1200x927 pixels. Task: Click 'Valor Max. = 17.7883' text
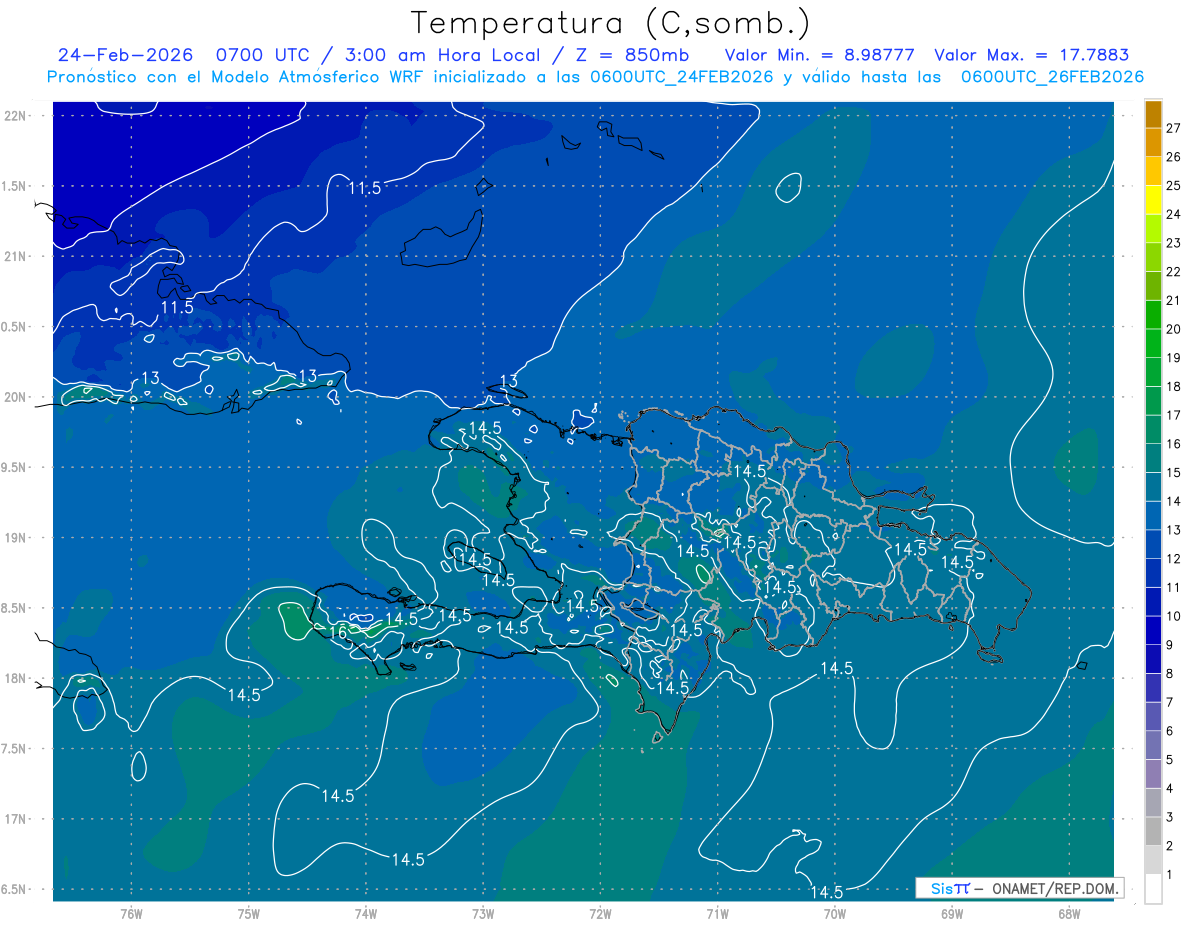pos(1031,55)
